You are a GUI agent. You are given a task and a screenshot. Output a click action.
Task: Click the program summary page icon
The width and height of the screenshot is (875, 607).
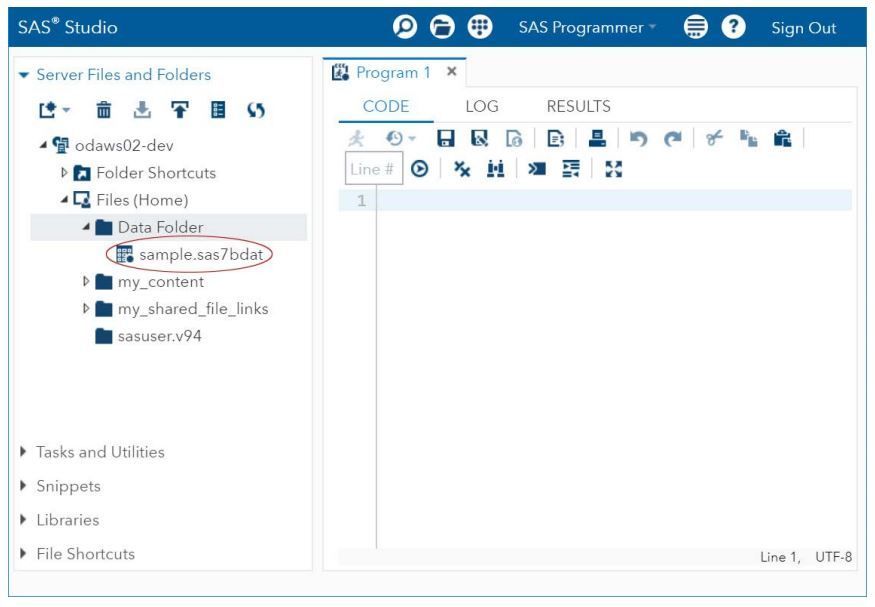pyautogui.click(x=555, y=138)
